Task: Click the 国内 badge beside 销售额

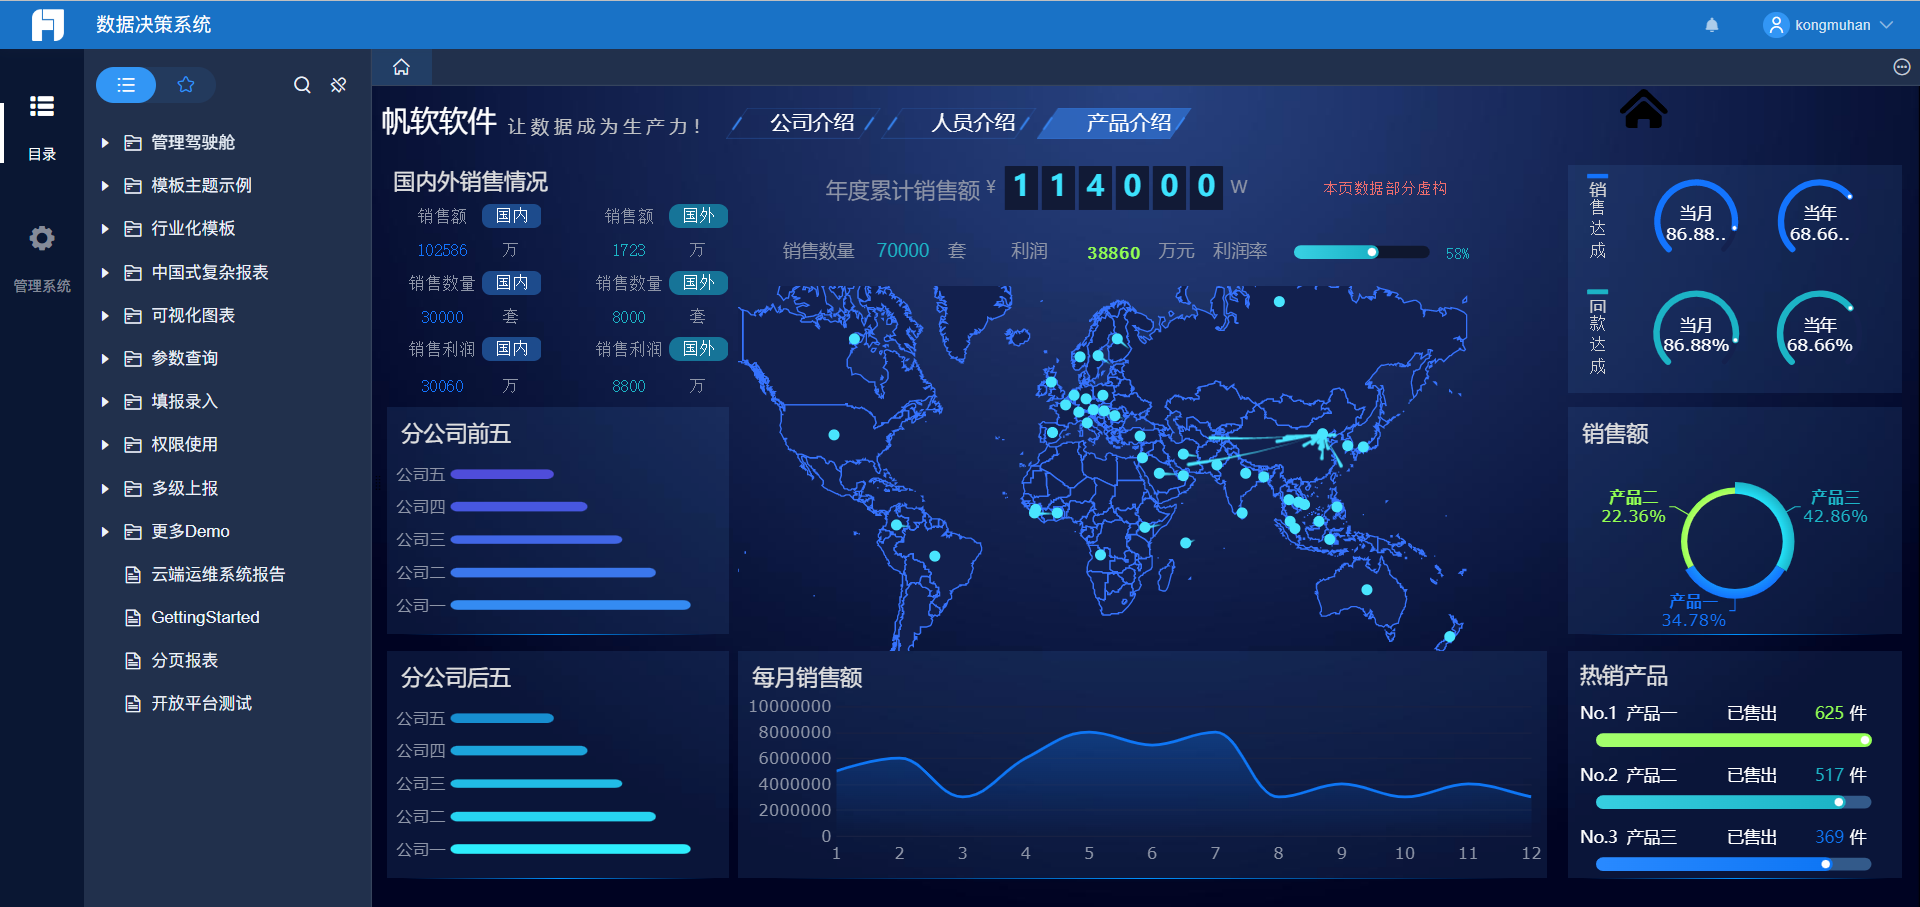Action: (x=512, y=216)
